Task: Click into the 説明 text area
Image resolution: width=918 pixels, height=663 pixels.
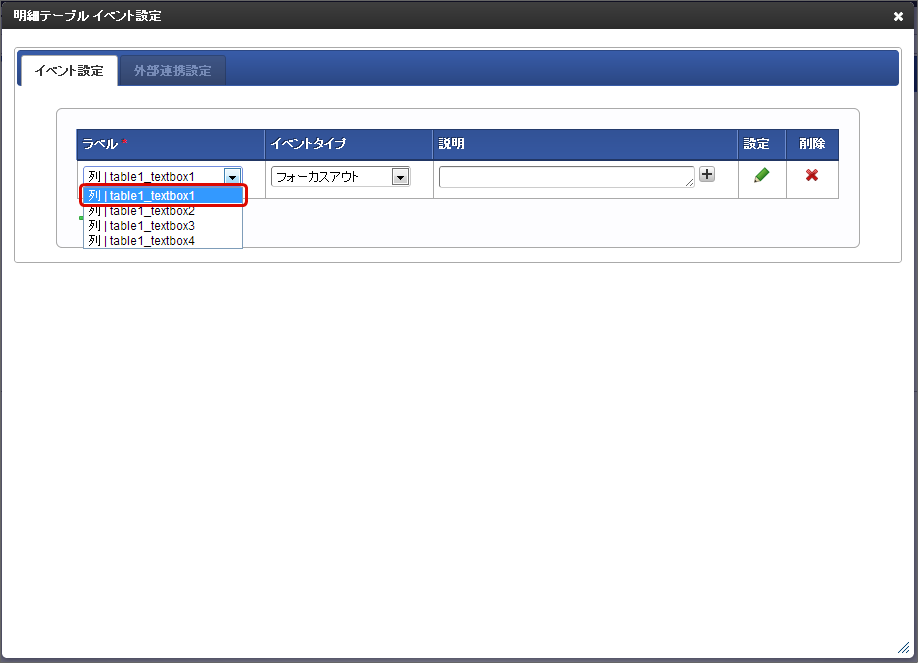Action: [566, 177]
